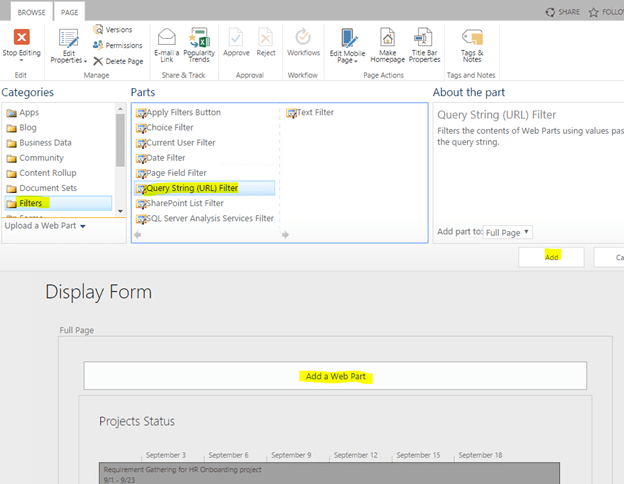Open Workflows from the ribbon

click(x=303, y=42)
